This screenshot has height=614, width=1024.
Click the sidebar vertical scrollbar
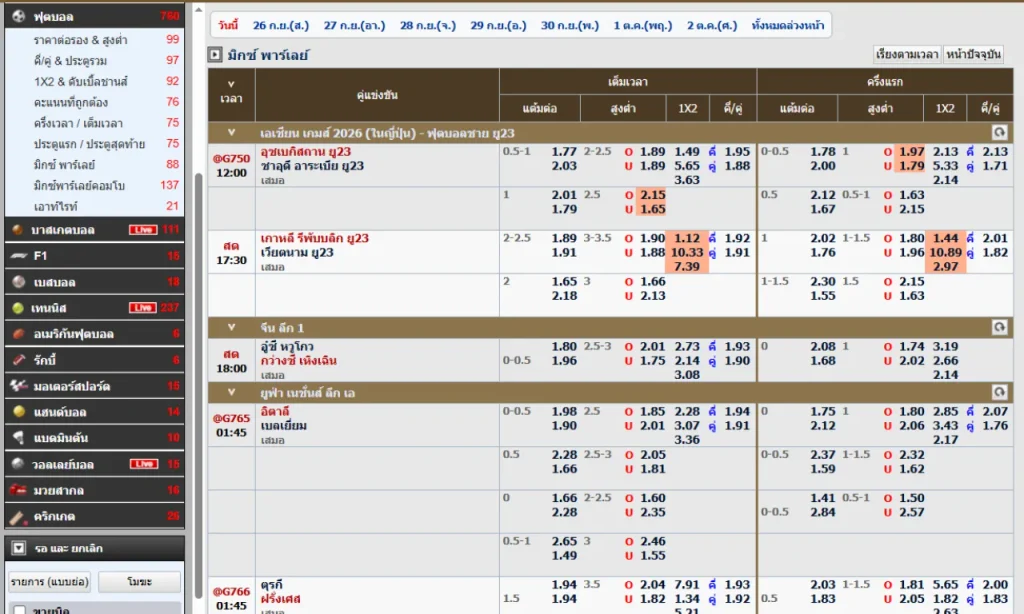[198, 385]
